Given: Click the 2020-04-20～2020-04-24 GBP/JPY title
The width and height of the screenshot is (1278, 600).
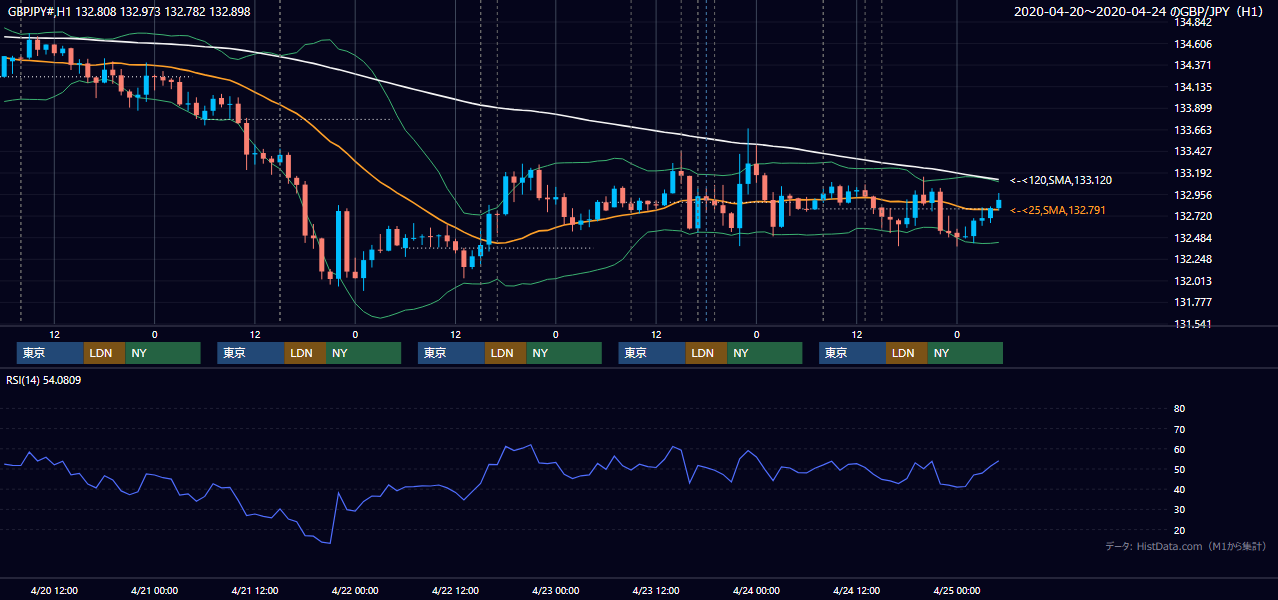Looking at the screenshot, I should [1139, 12].
